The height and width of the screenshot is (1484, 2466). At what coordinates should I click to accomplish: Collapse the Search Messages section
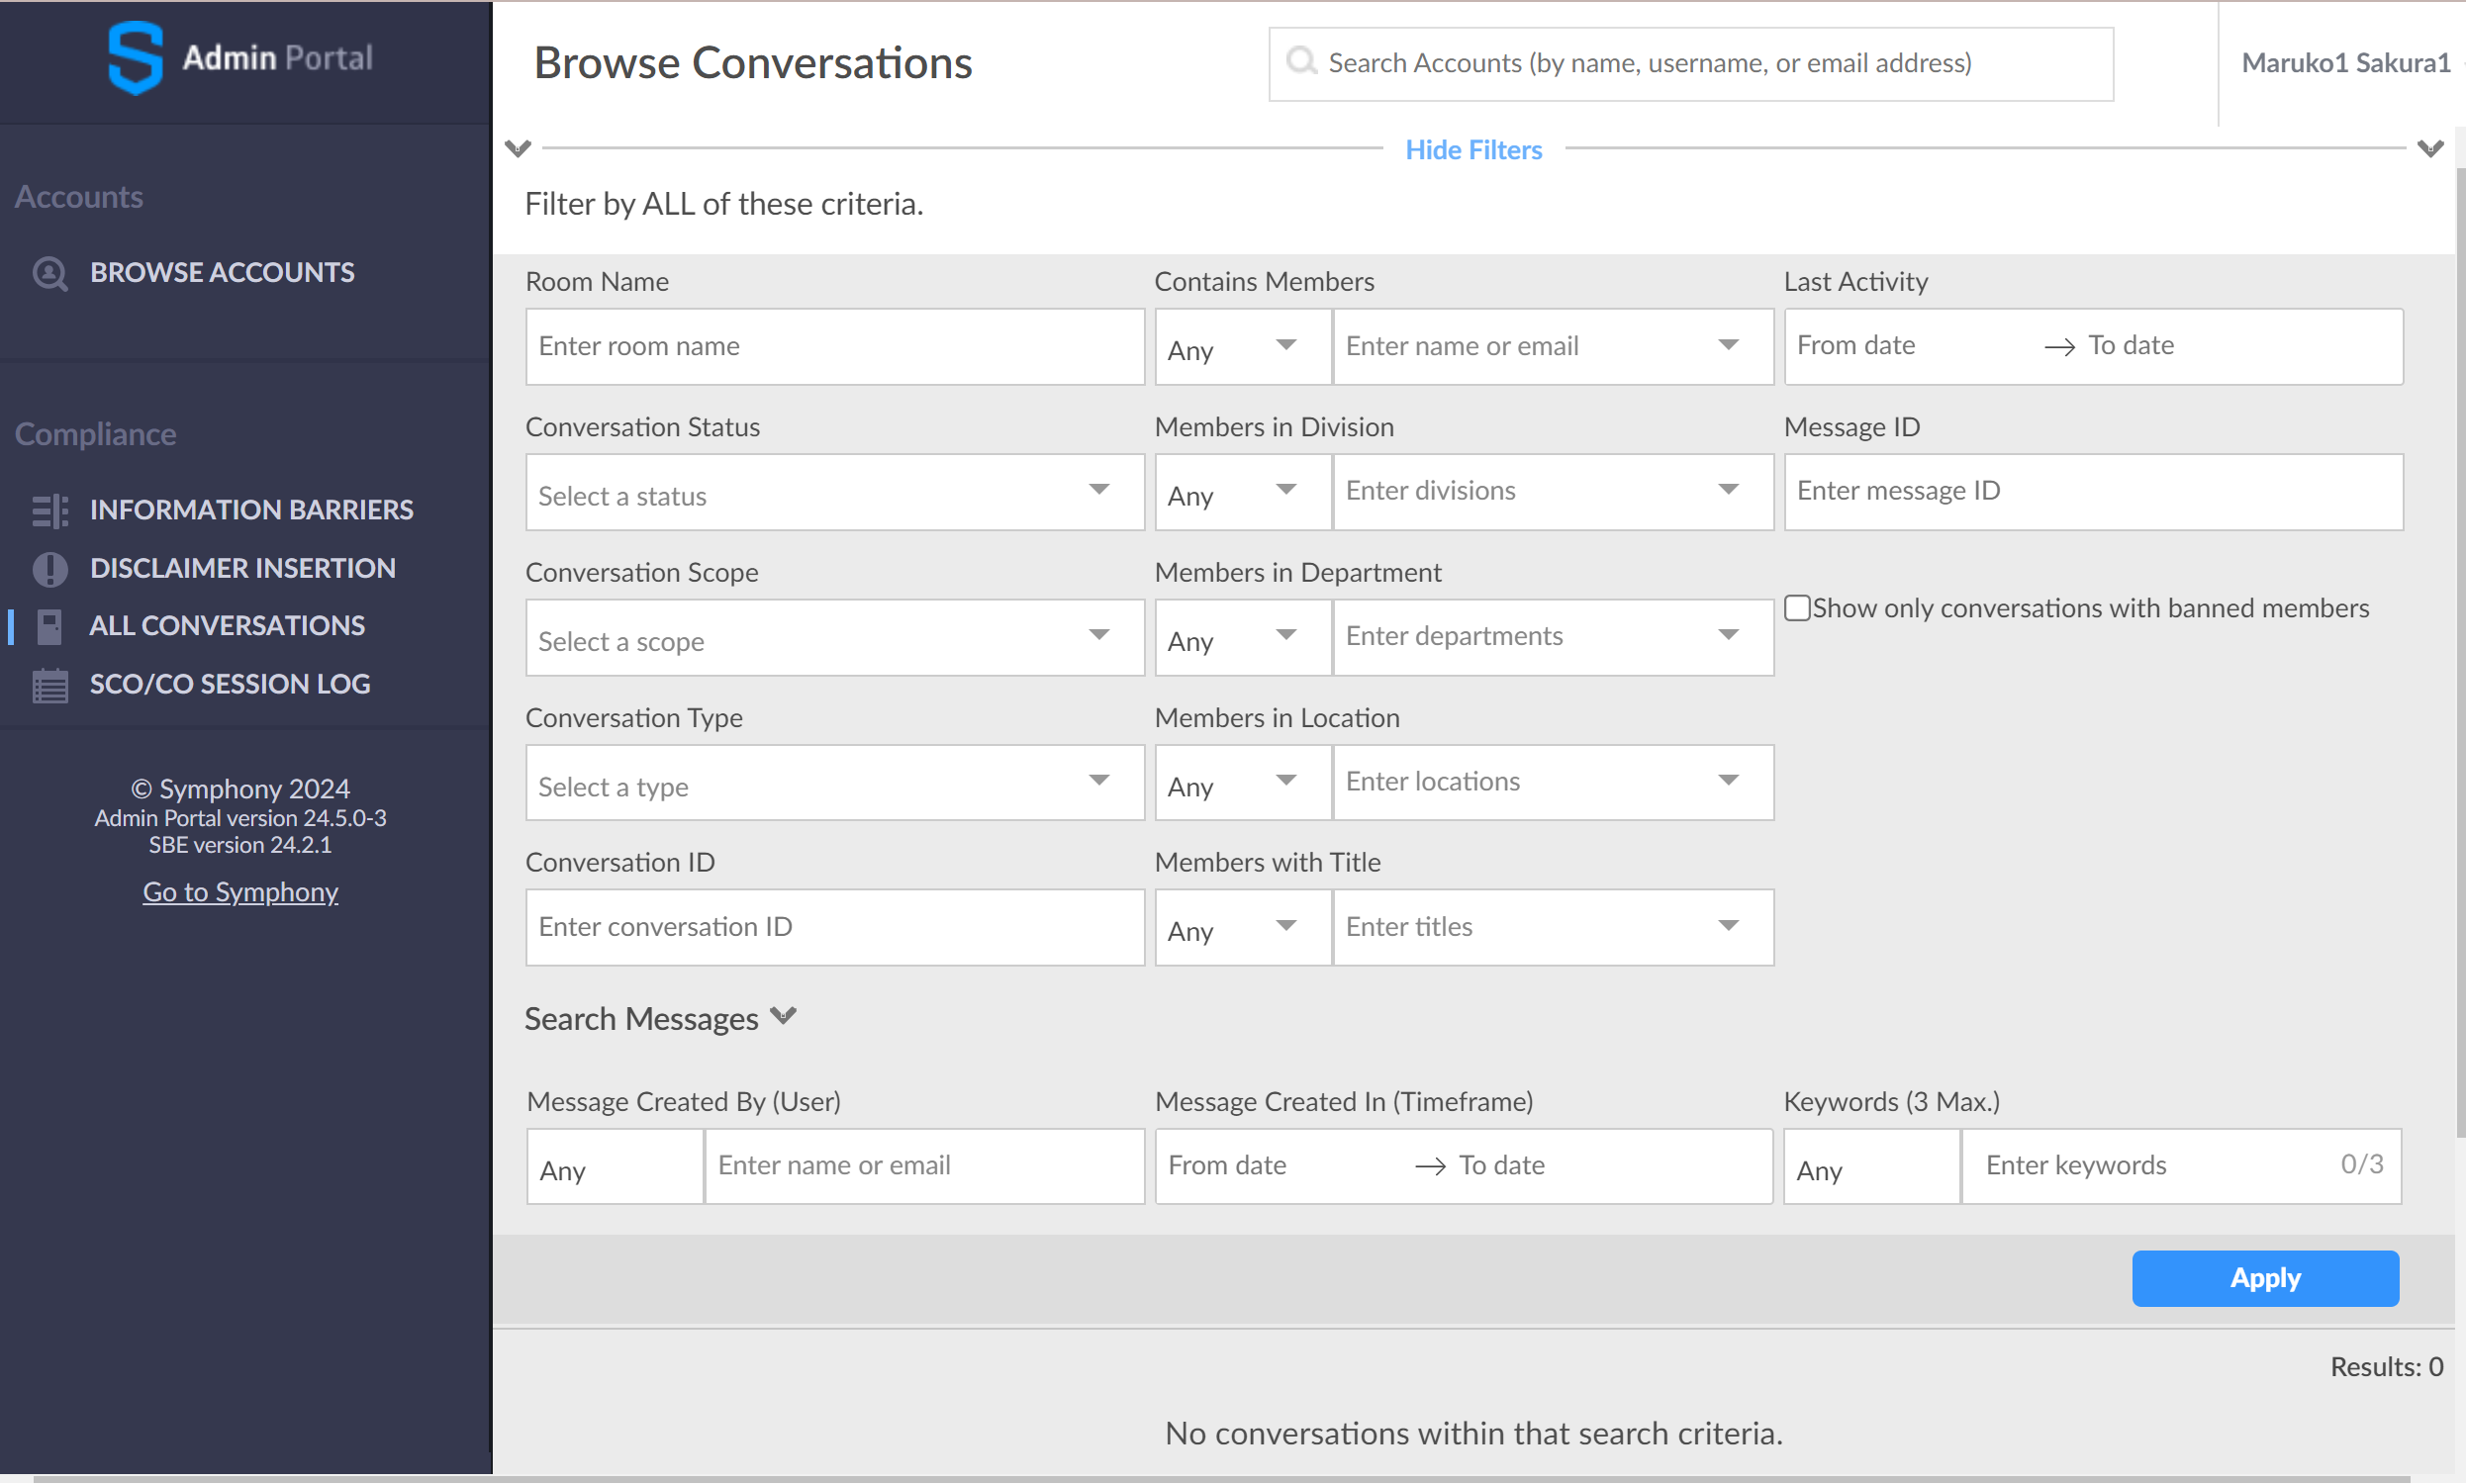pos(784,1017)
